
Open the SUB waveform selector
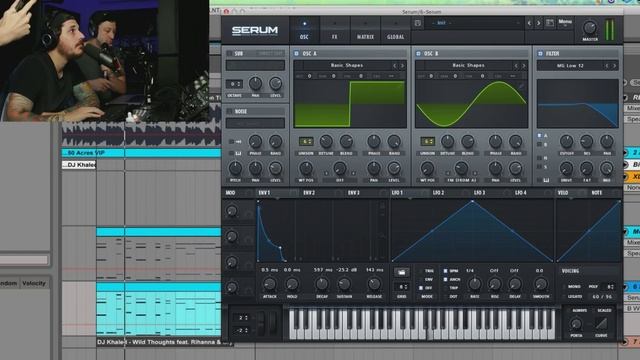click(x=255, y=65)
